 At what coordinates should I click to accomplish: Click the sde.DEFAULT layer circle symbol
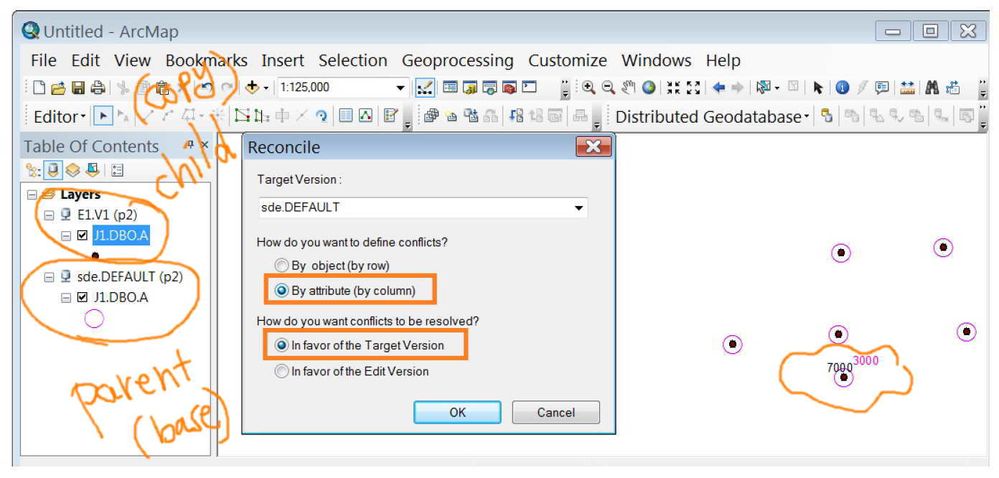(94, 318)
